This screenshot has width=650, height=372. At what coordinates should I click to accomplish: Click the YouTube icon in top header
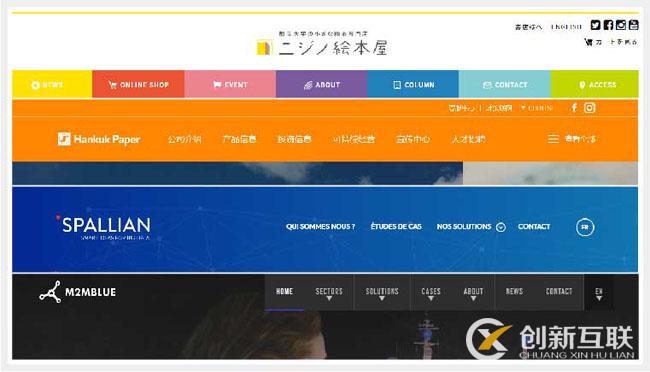pos(633,25)
